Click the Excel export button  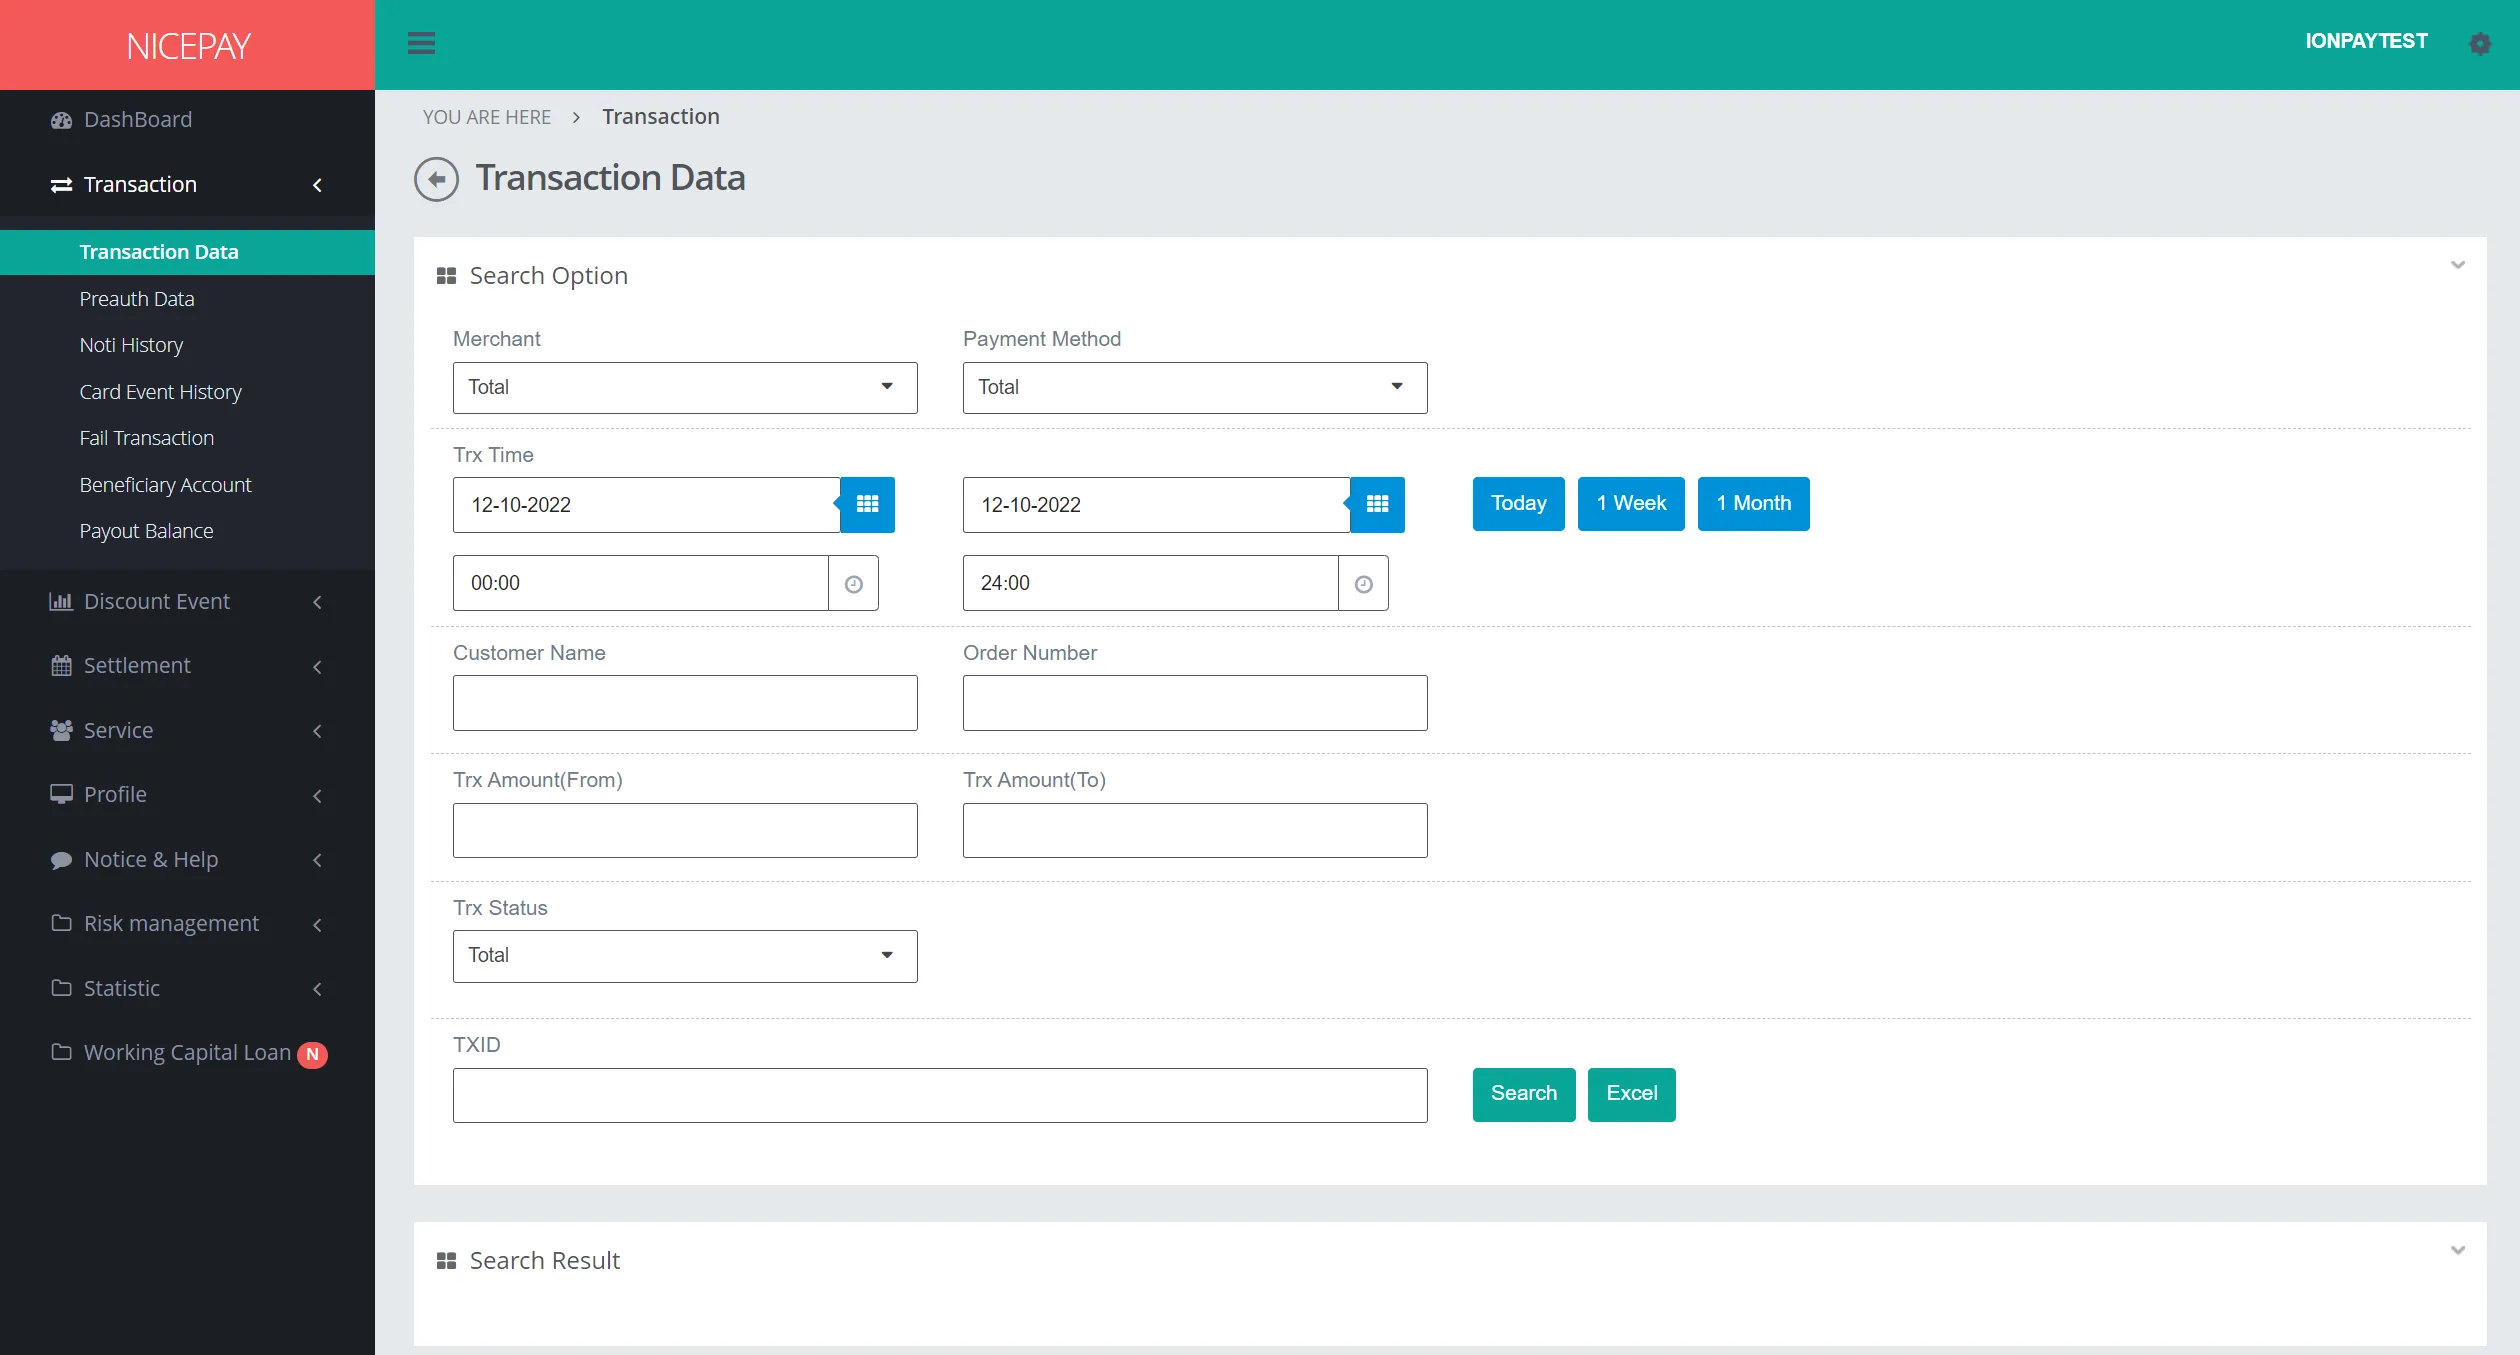[x=1631, y=1093]
